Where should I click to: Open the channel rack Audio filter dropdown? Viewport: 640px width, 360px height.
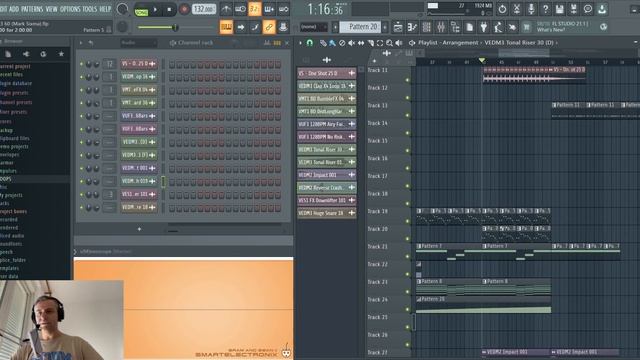click(x=139, y=42)
